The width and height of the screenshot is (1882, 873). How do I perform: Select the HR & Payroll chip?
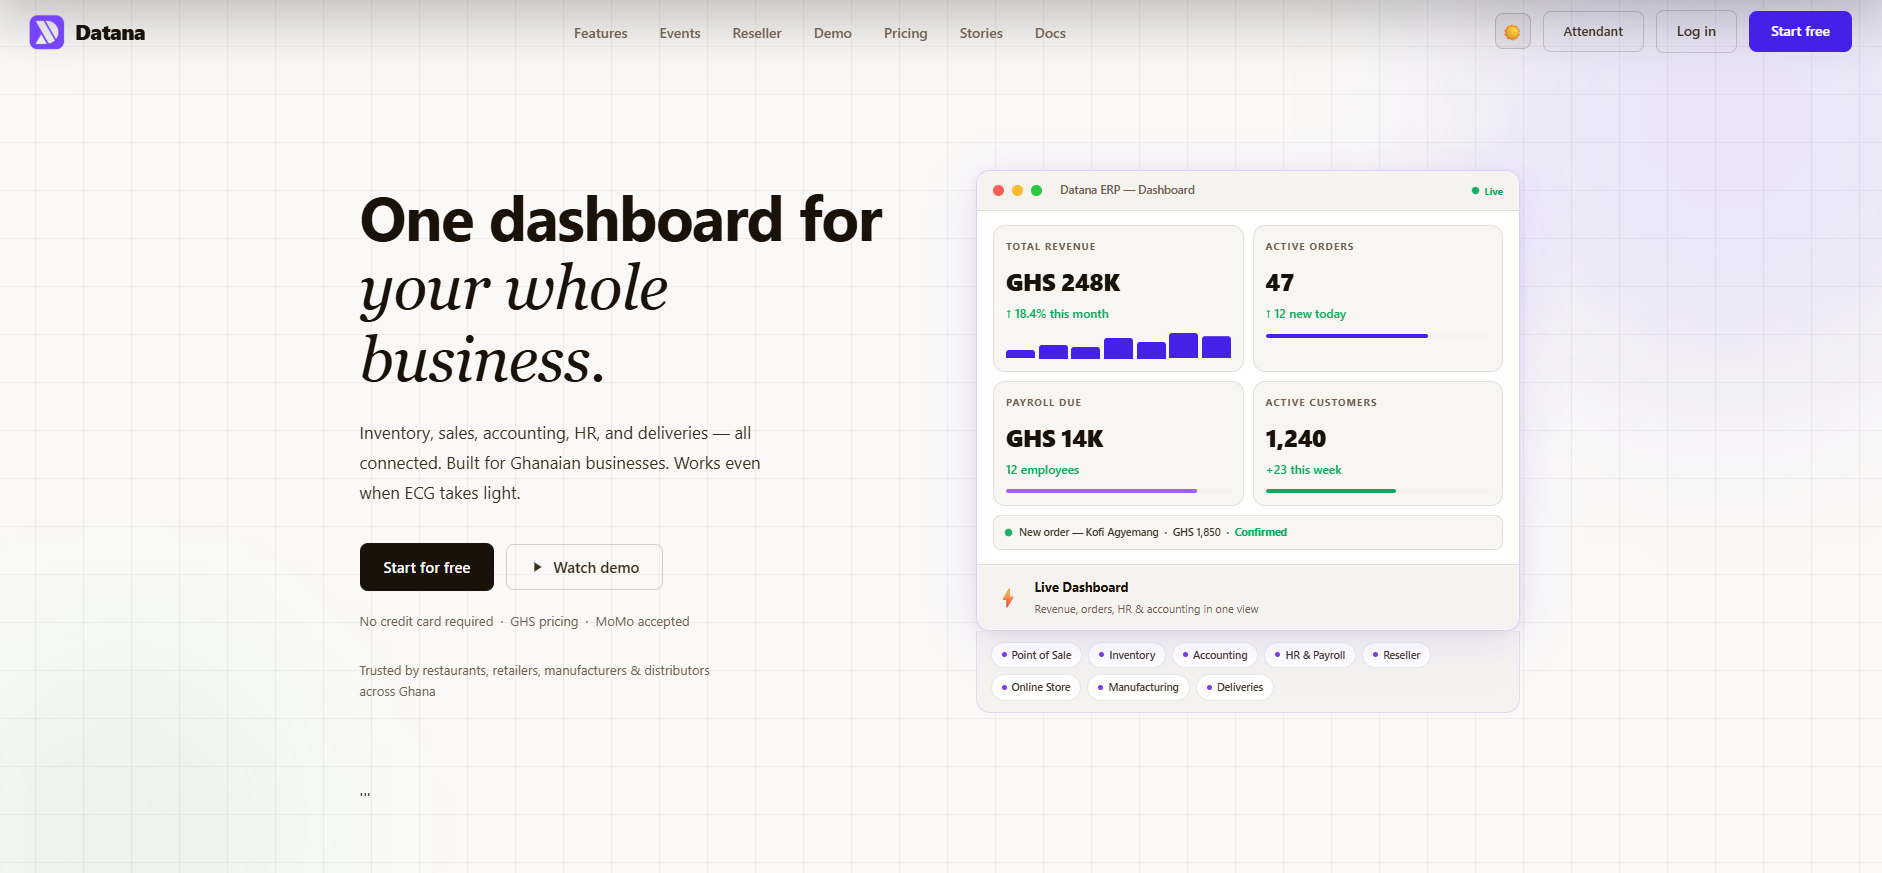point(1310,655)
